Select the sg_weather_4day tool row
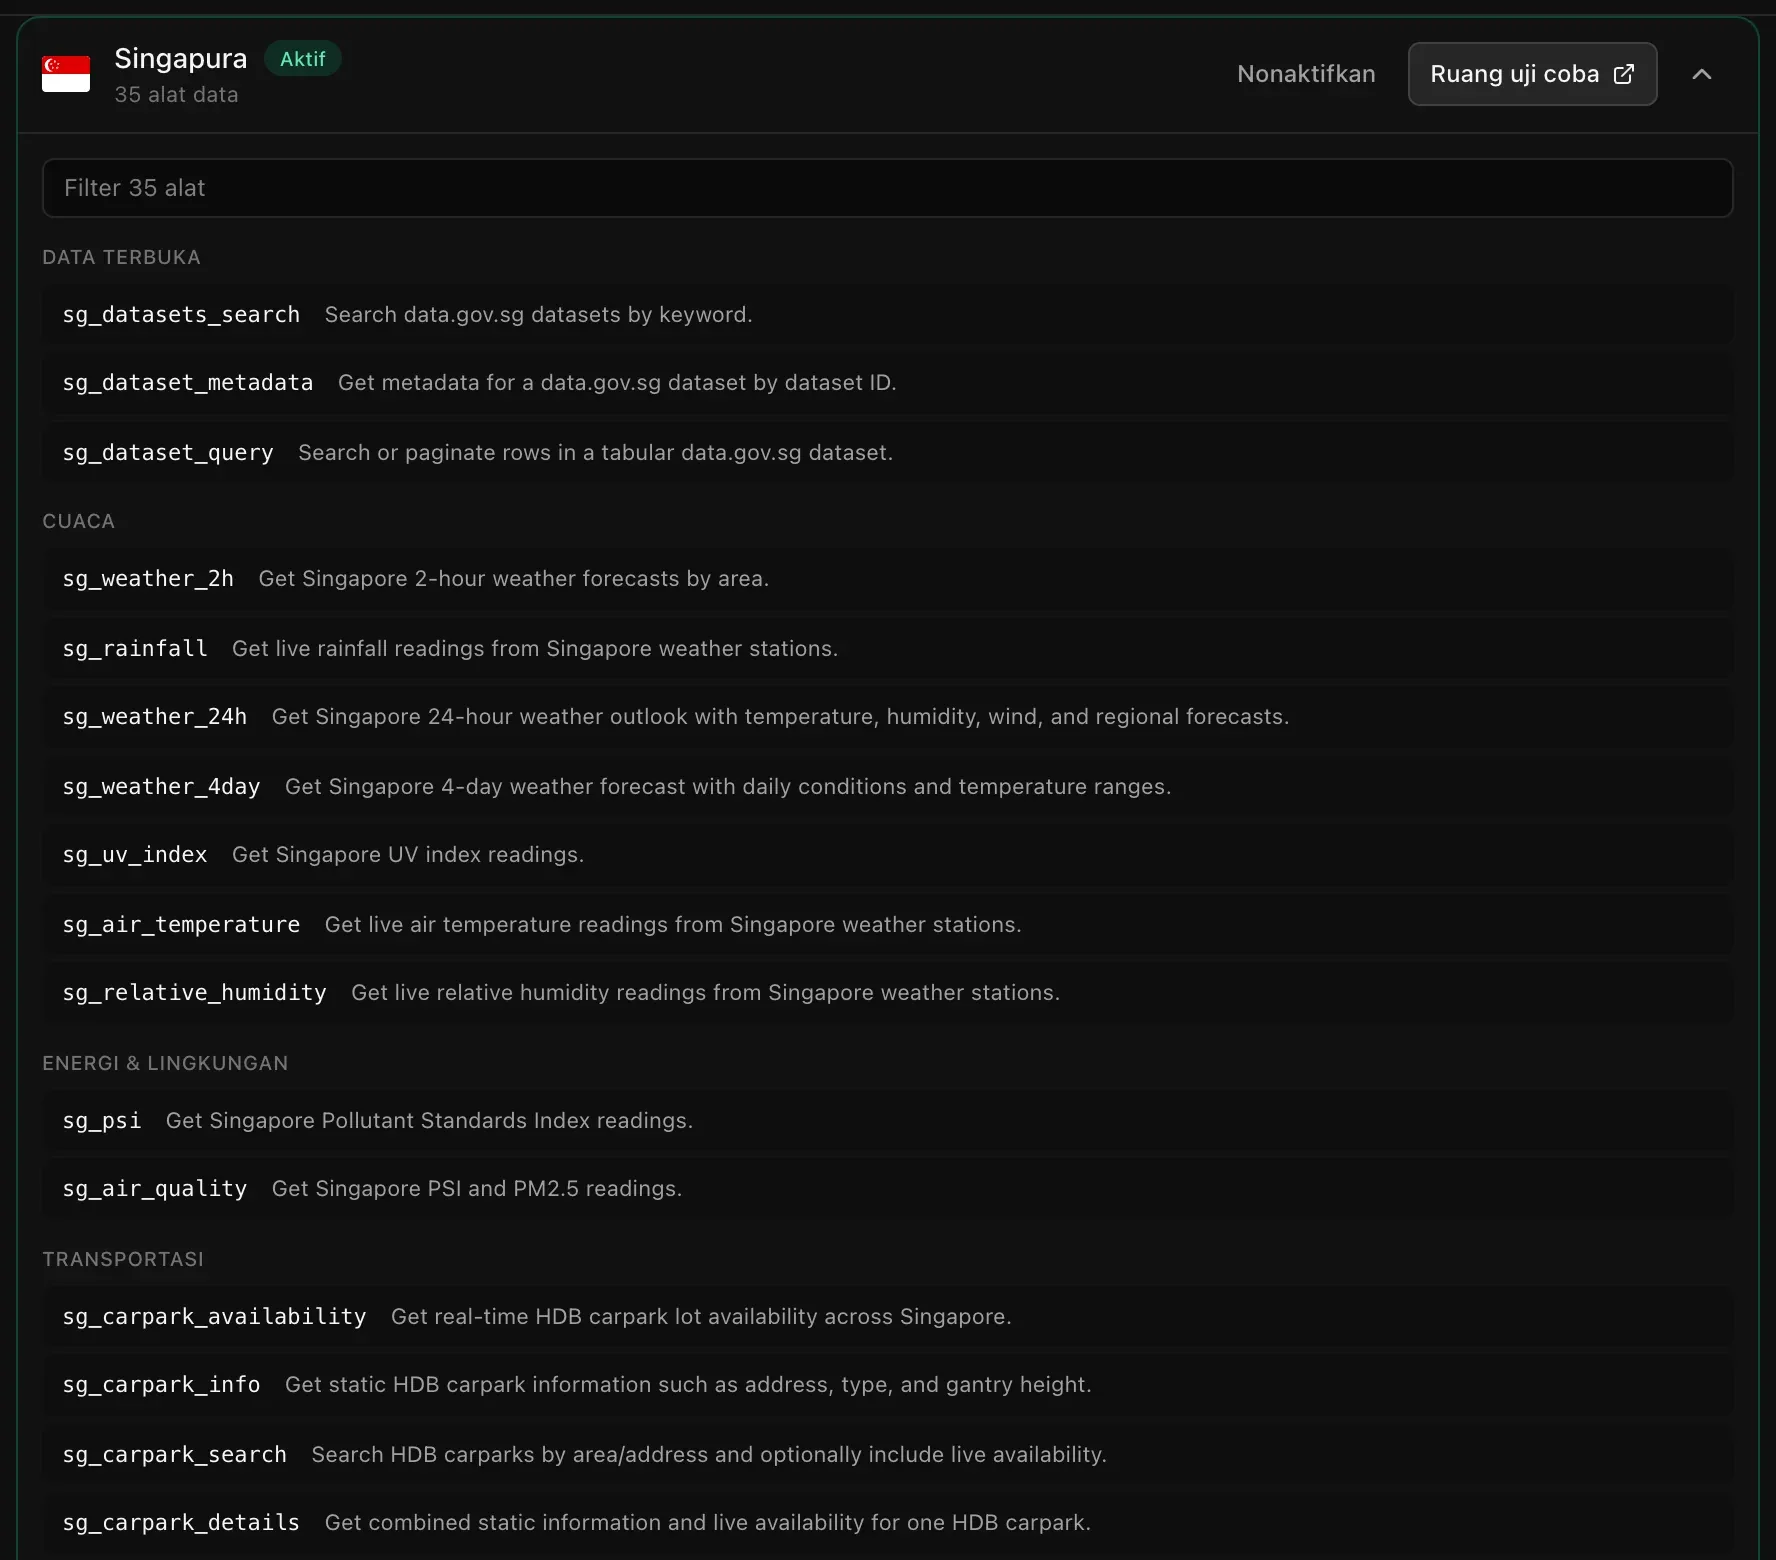This screenshot has width=1776, height=1560. coord(888,786)
